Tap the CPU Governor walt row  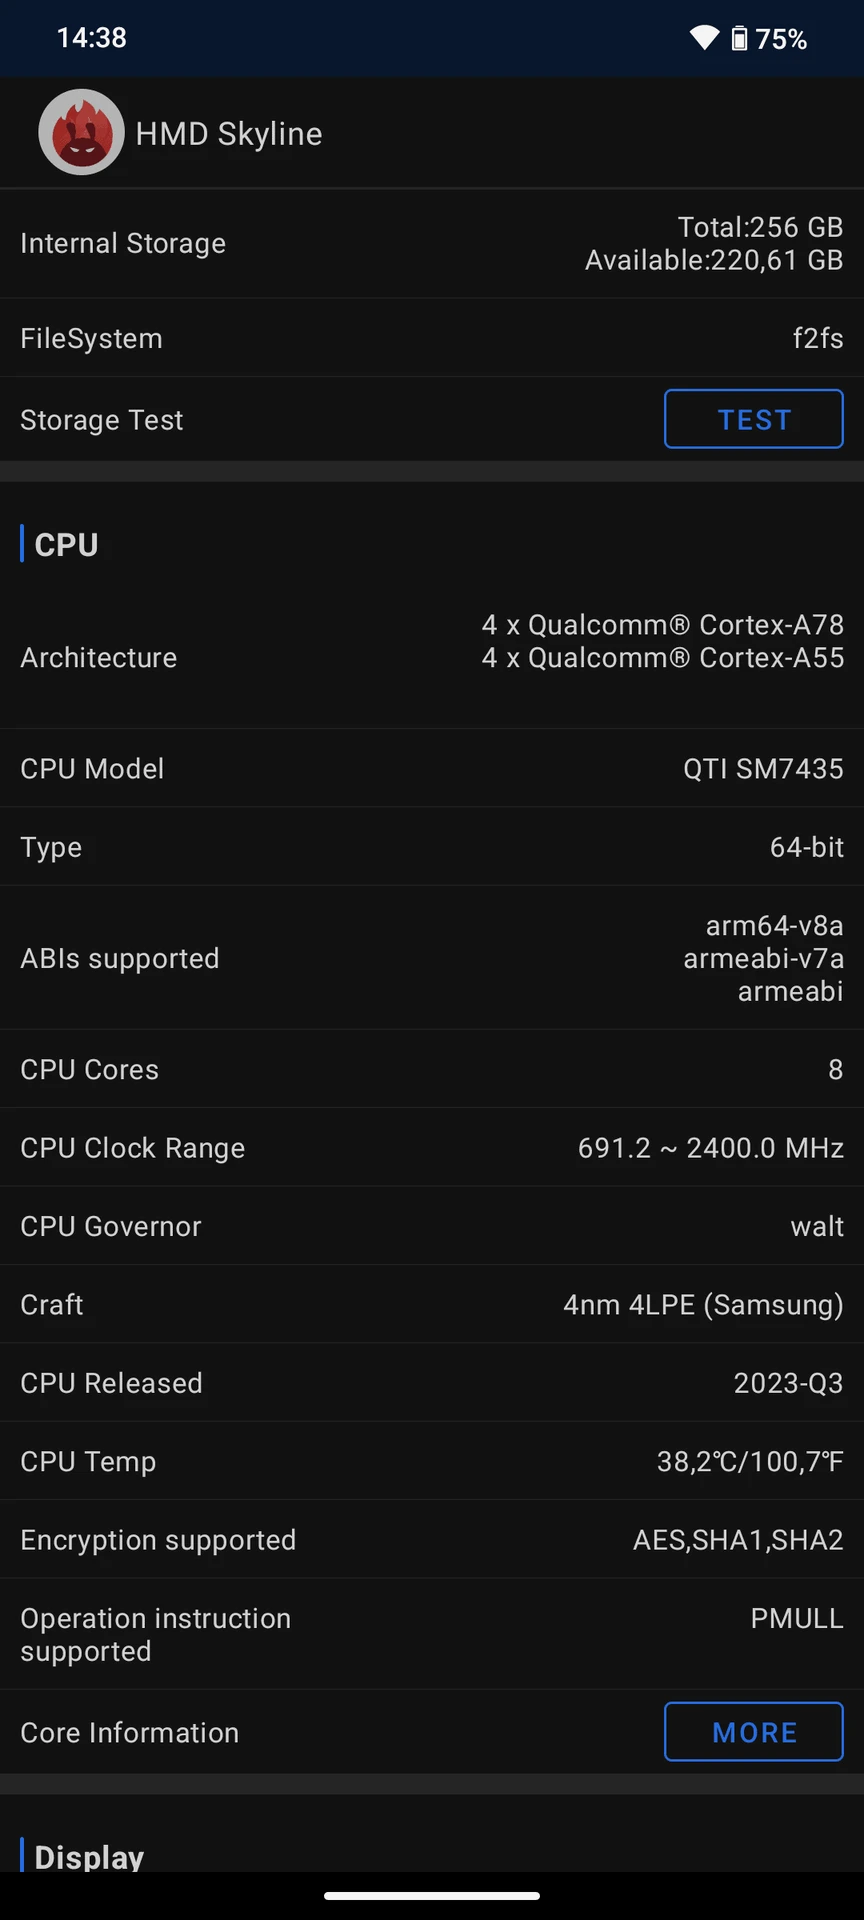pyautogui.click(x=432, y=1226)
